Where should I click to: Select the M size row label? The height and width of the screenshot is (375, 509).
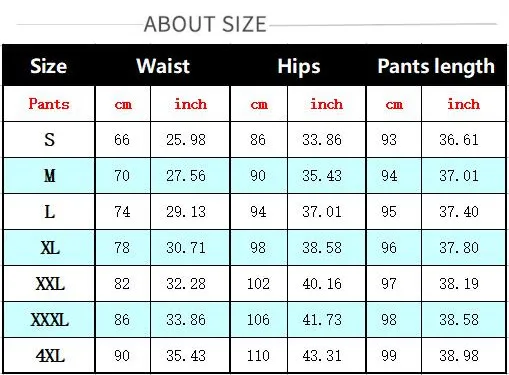pyautogui.click(x=49, y=175)
